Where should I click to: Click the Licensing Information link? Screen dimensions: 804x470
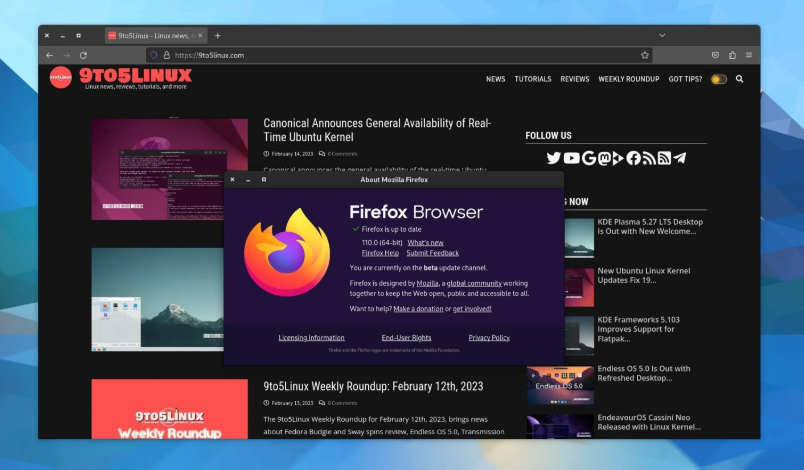311,338
